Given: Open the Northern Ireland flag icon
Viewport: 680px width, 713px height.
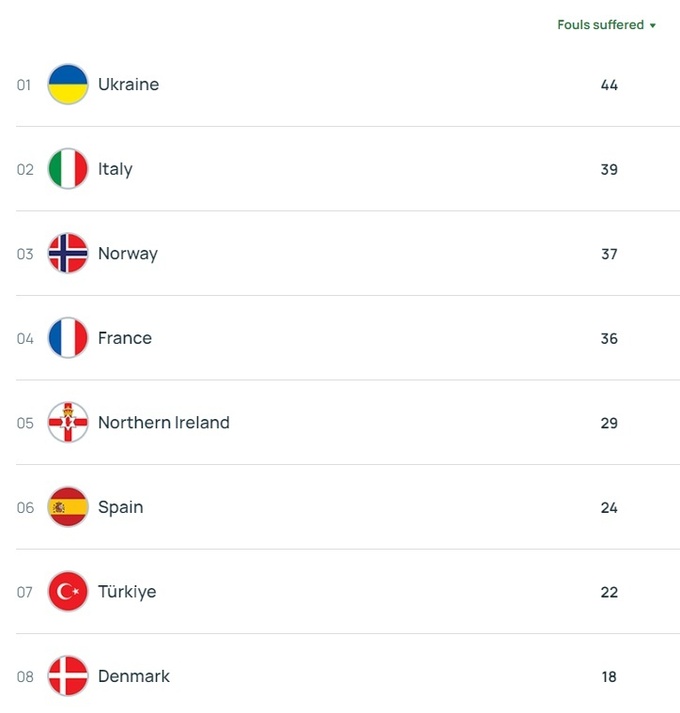Looking at the screenshot, I should (68, 423).
